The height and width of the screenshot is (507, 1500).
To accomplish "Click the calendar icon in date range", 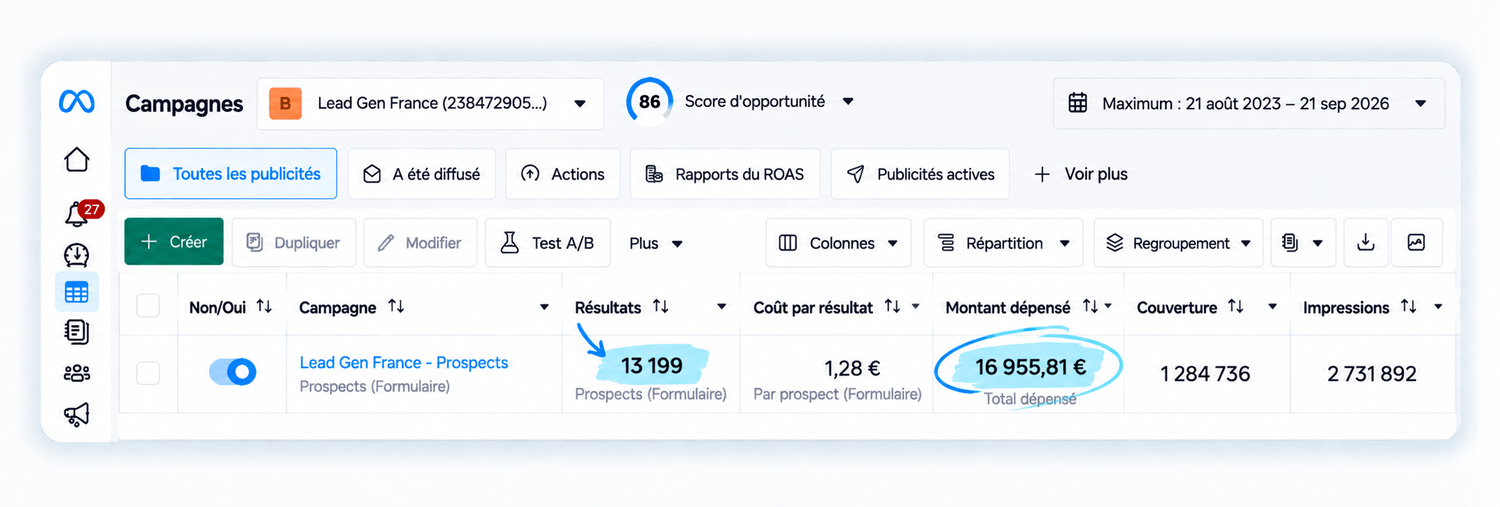I will tap(1078, 103).
